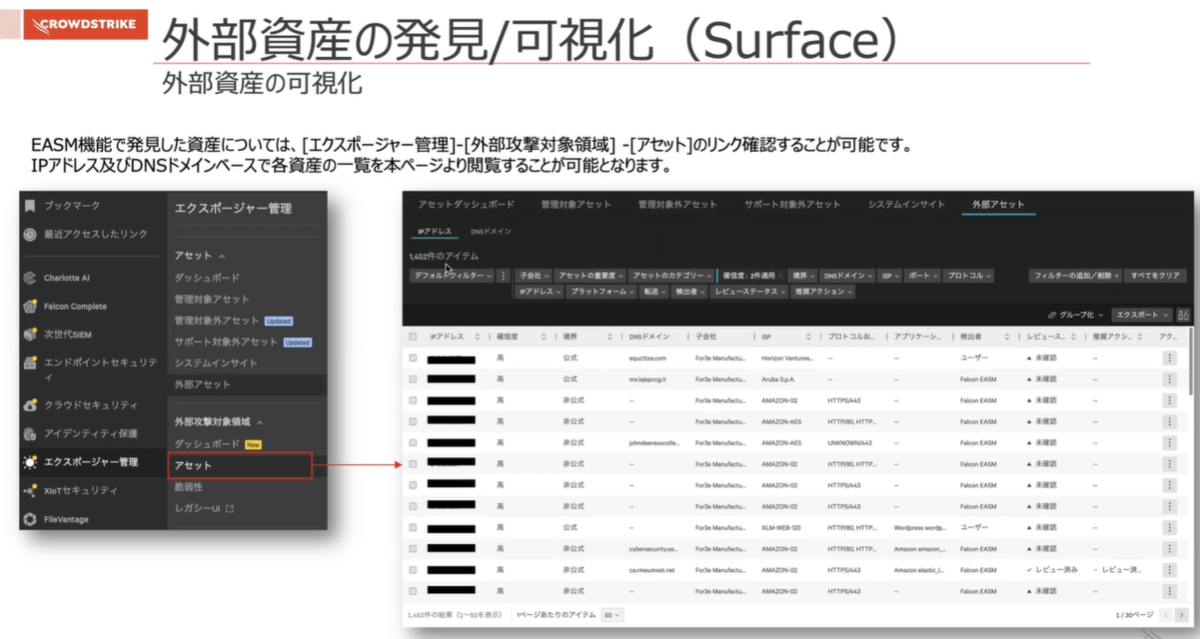Open the actions menu for the XLM-WEB-123 row
Screen dimensions: 1200x639
(x=1170, y=526)
